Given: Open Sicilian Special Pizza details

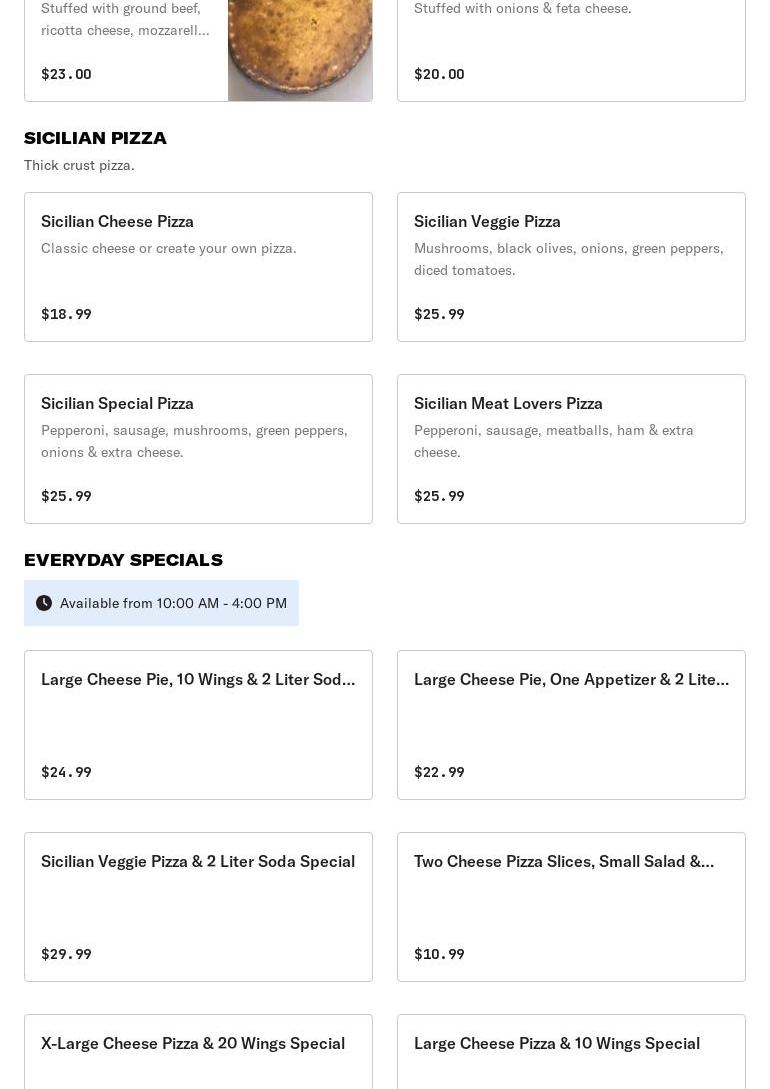Looking at the screenshot, I should (198, 449).
